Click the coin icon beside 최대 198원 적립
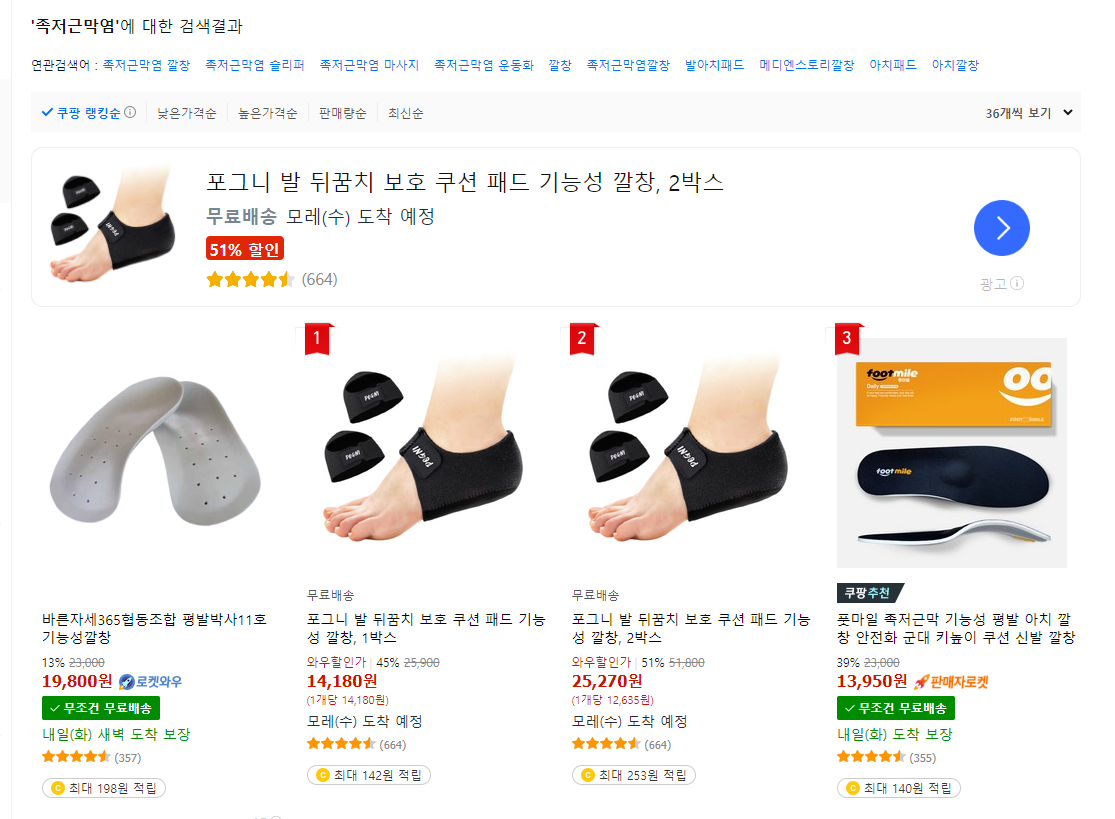Viewport: 1115px width, 819px height. tap(58, 788)
